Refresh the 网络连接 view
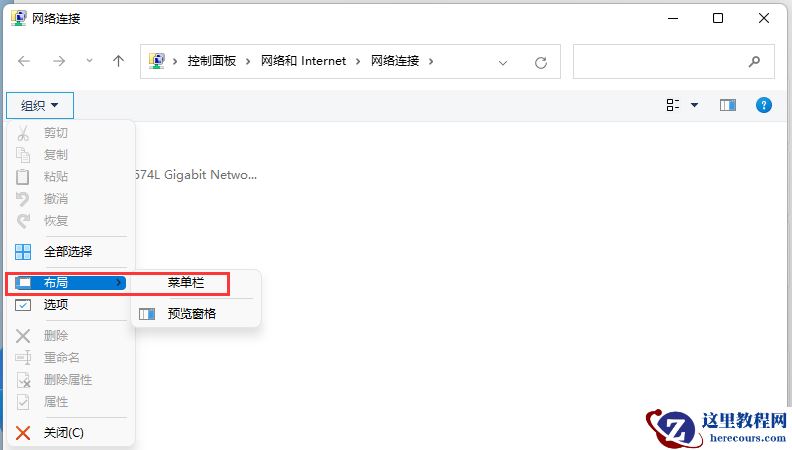 (541, 63)
